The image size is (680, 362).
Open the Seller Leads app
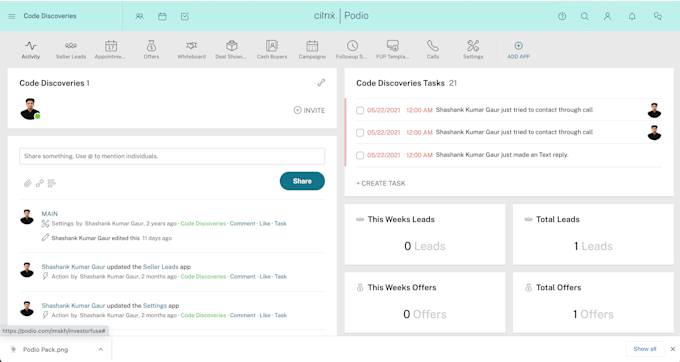click(71, 49)
